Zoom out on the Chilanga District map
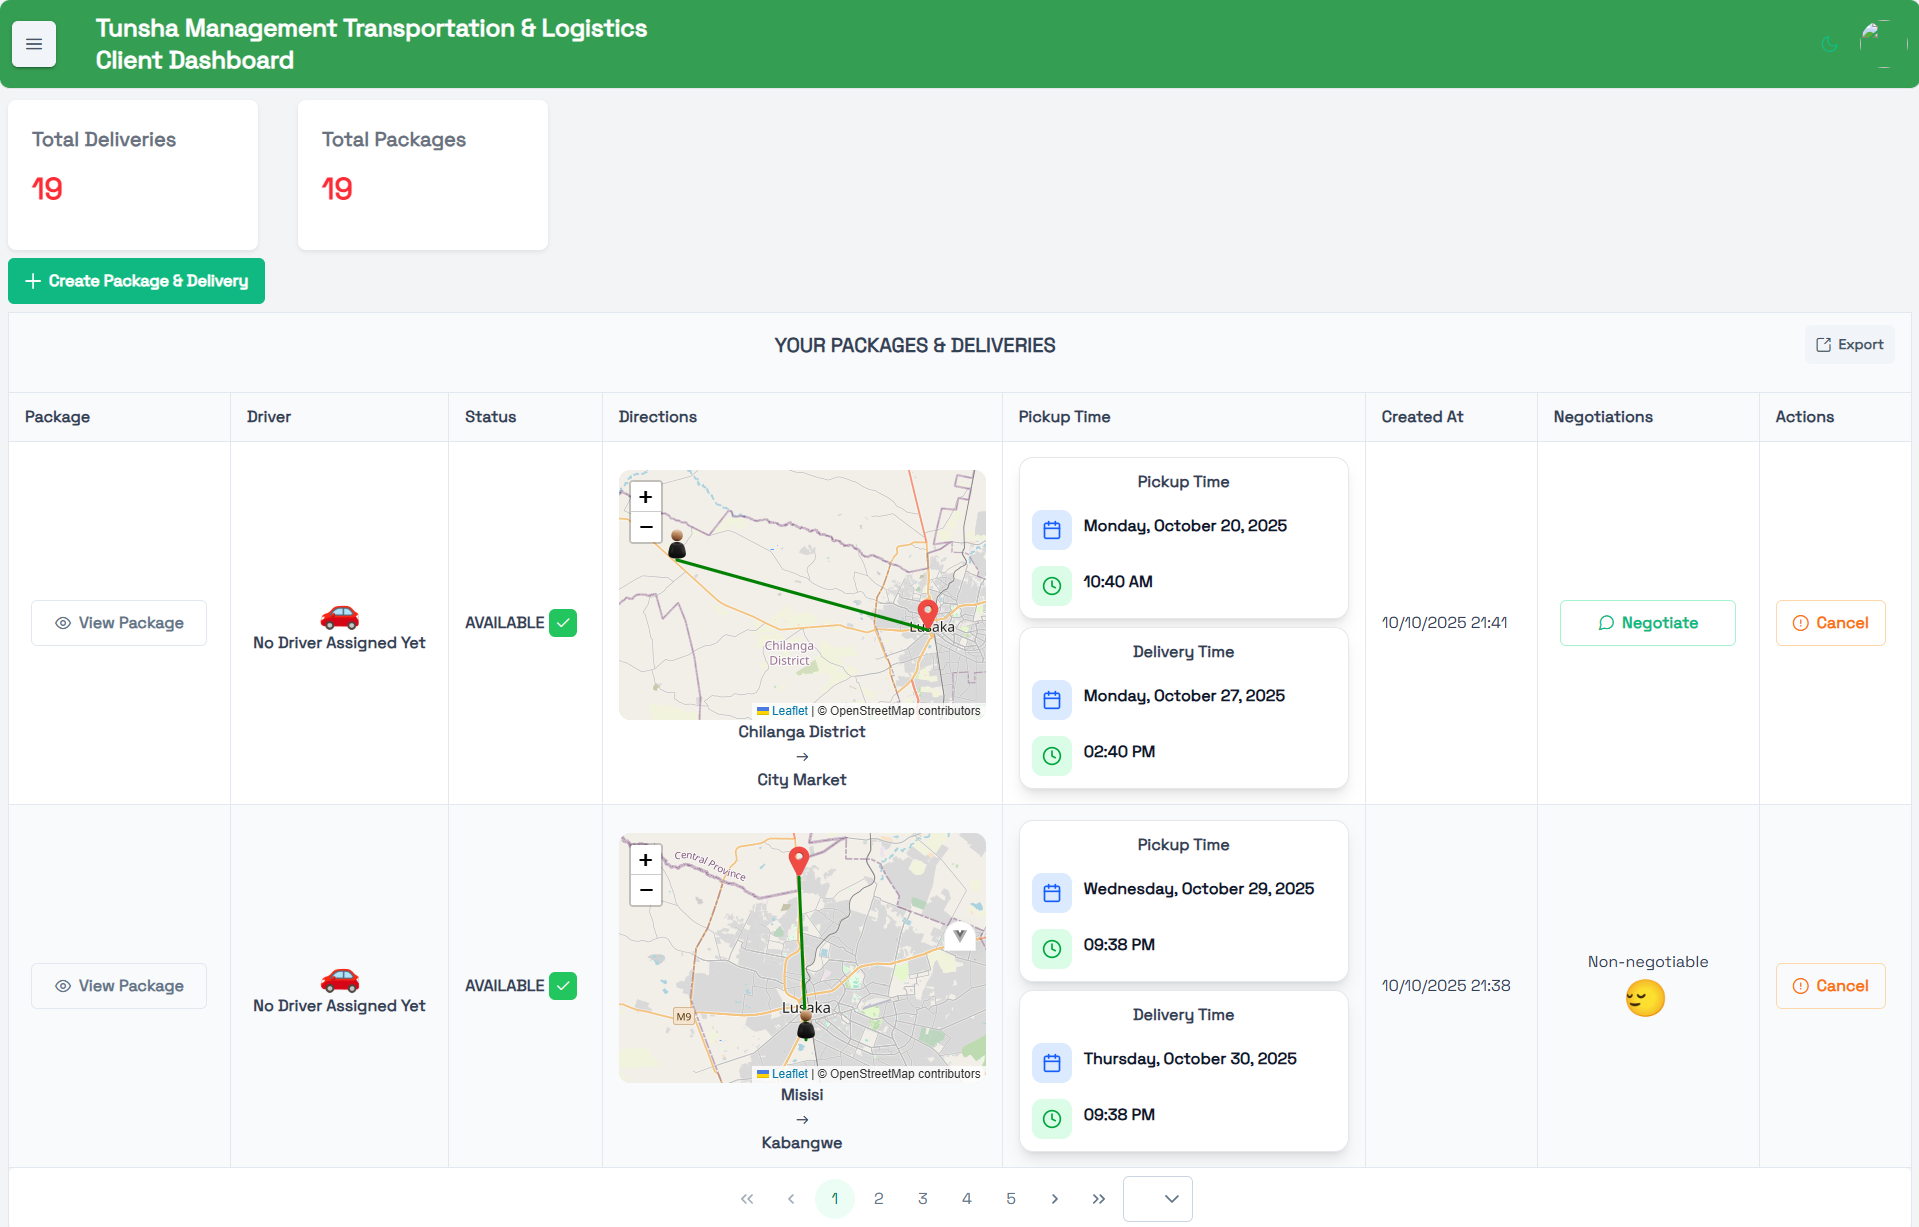This screenshot has width=1919, height=1227. 646,527
